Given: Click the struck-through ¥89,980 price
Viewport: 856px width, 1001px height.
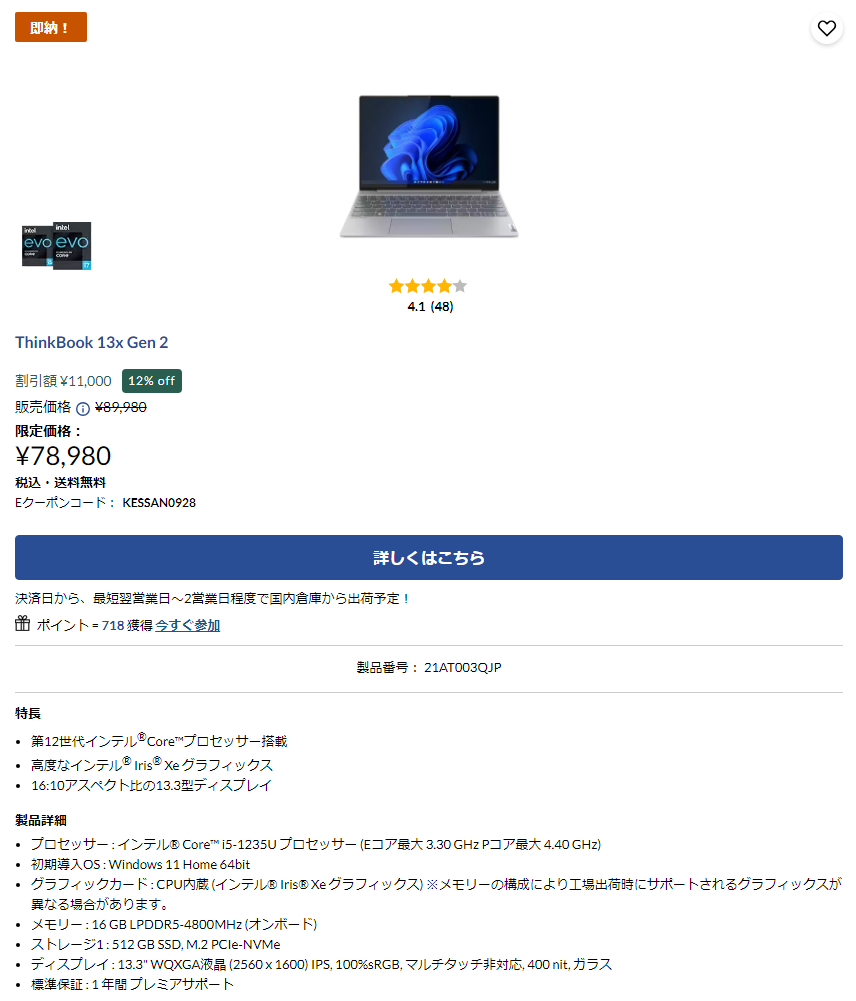Looking at the screenshot, I should 121,407.
